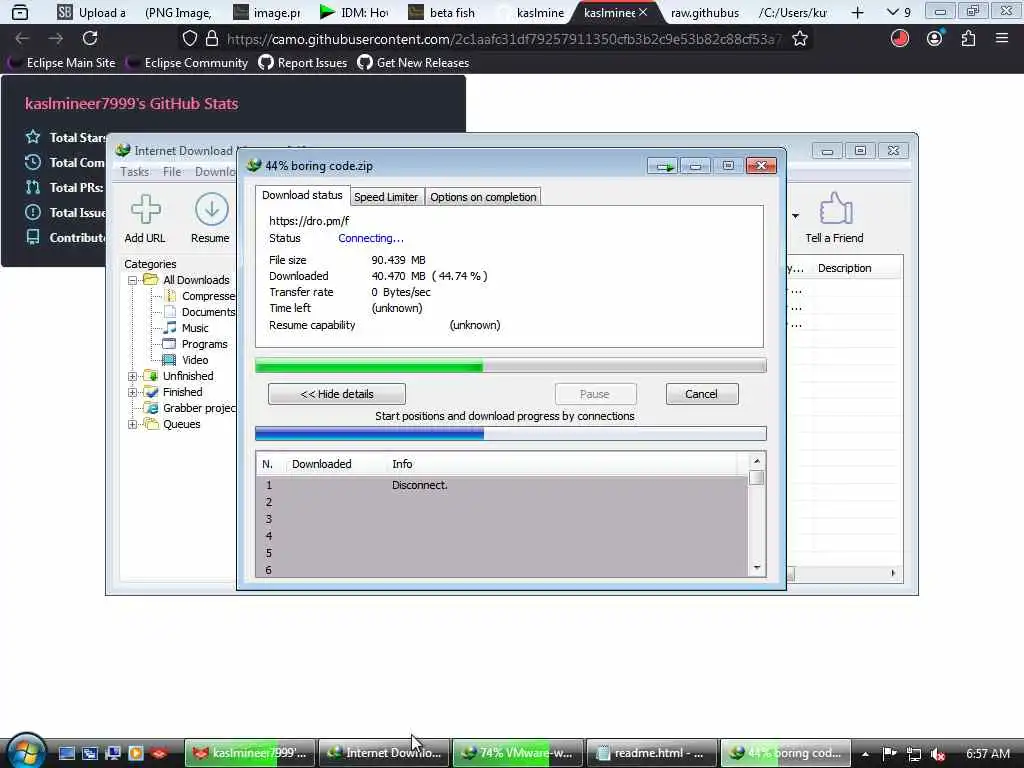1024x768 pixels.
Task: Open the Get New Releases bookmark
Action: [413, 63]
